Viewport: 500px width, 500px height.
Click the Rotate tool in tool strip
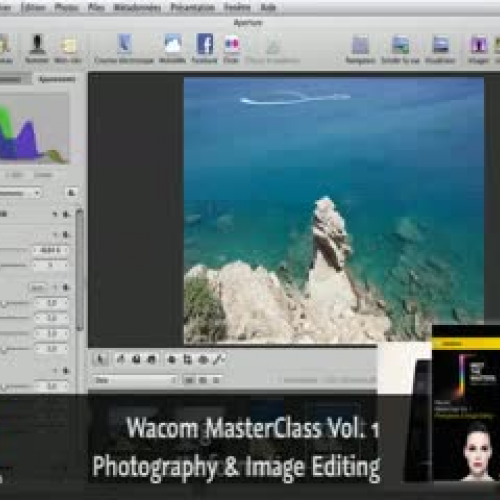[120, 359]
